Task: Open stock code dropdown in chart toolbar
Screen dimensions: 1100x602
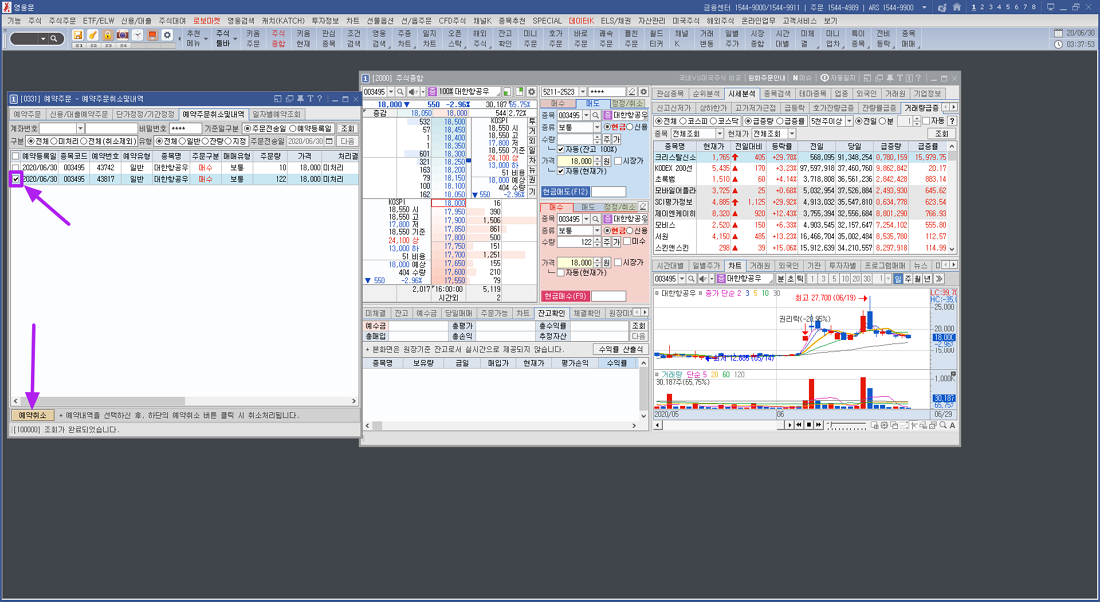Action: [x=682, y=279]
